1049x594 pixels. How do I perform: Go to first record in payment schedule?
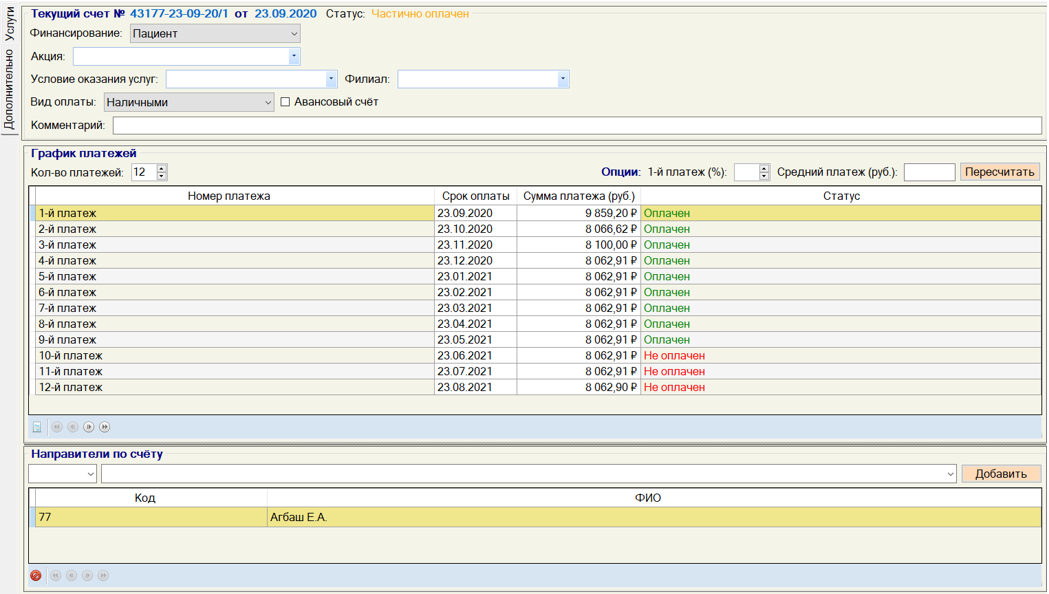57,427
